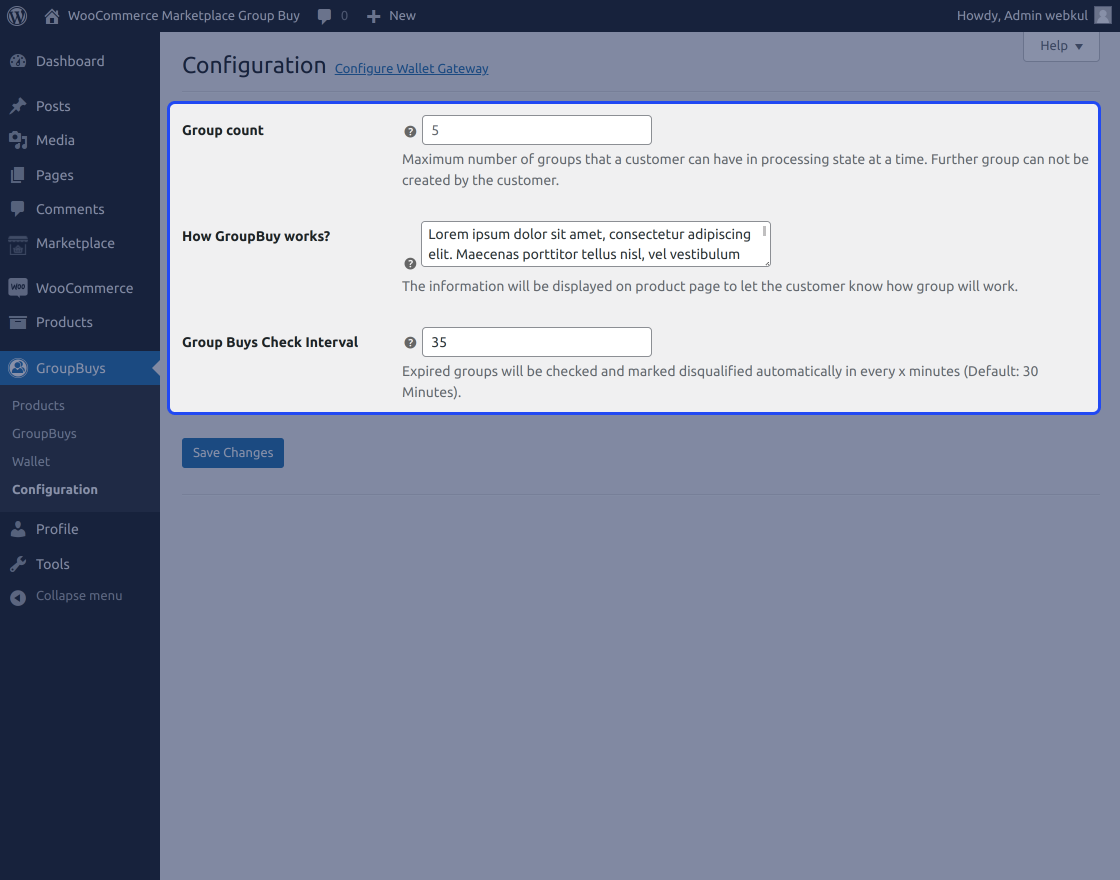This screenshot has height=880, width=1120.
Task: Click help icon for Group Buys Check Interval
Action: tap(410, 343)
